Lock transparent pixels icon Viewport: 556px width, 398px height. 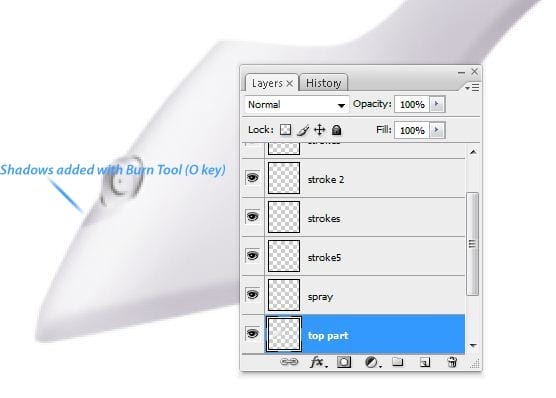(x=285, y=130)
